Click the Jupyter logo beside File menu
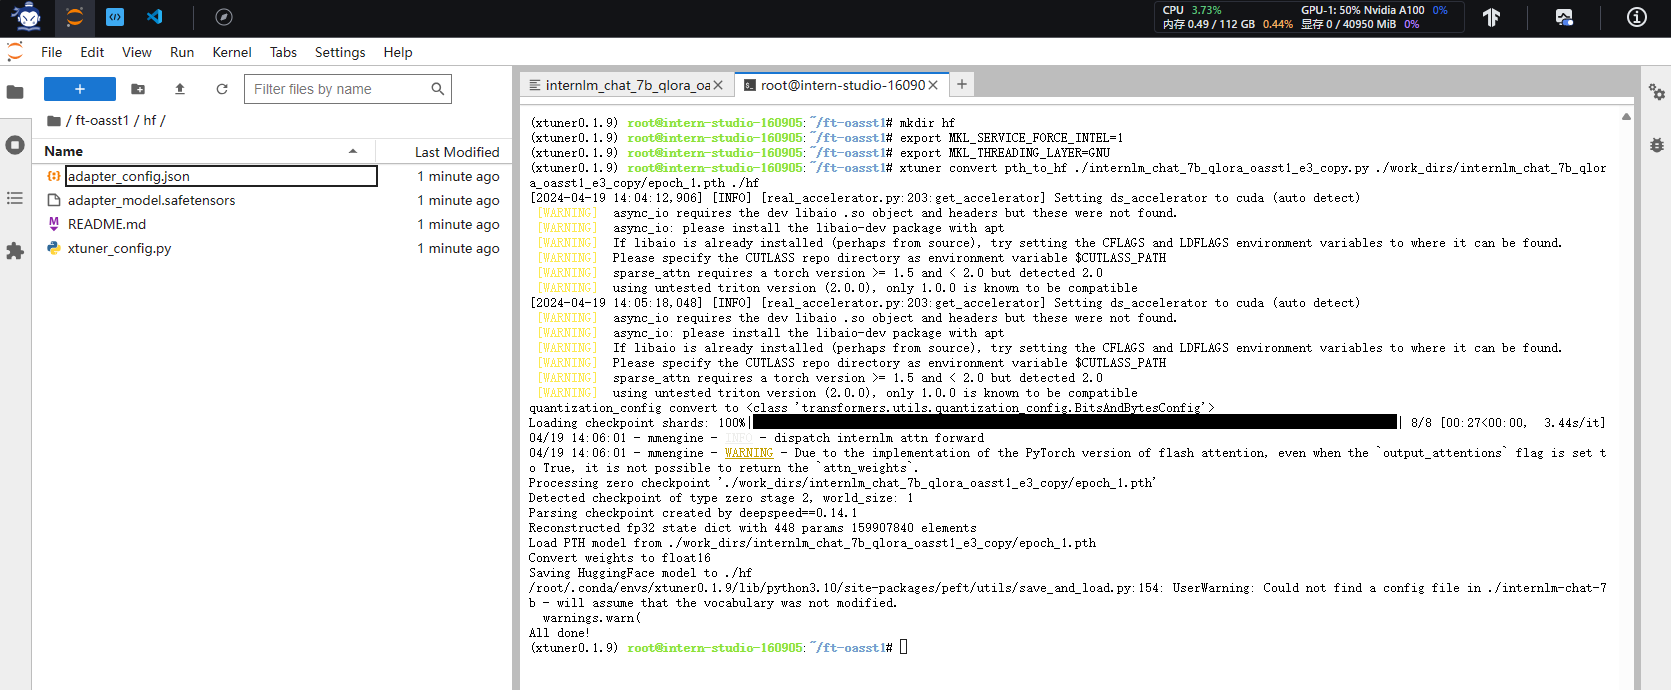The width and height of the screenshot is (1671, 690). point(15,52)
